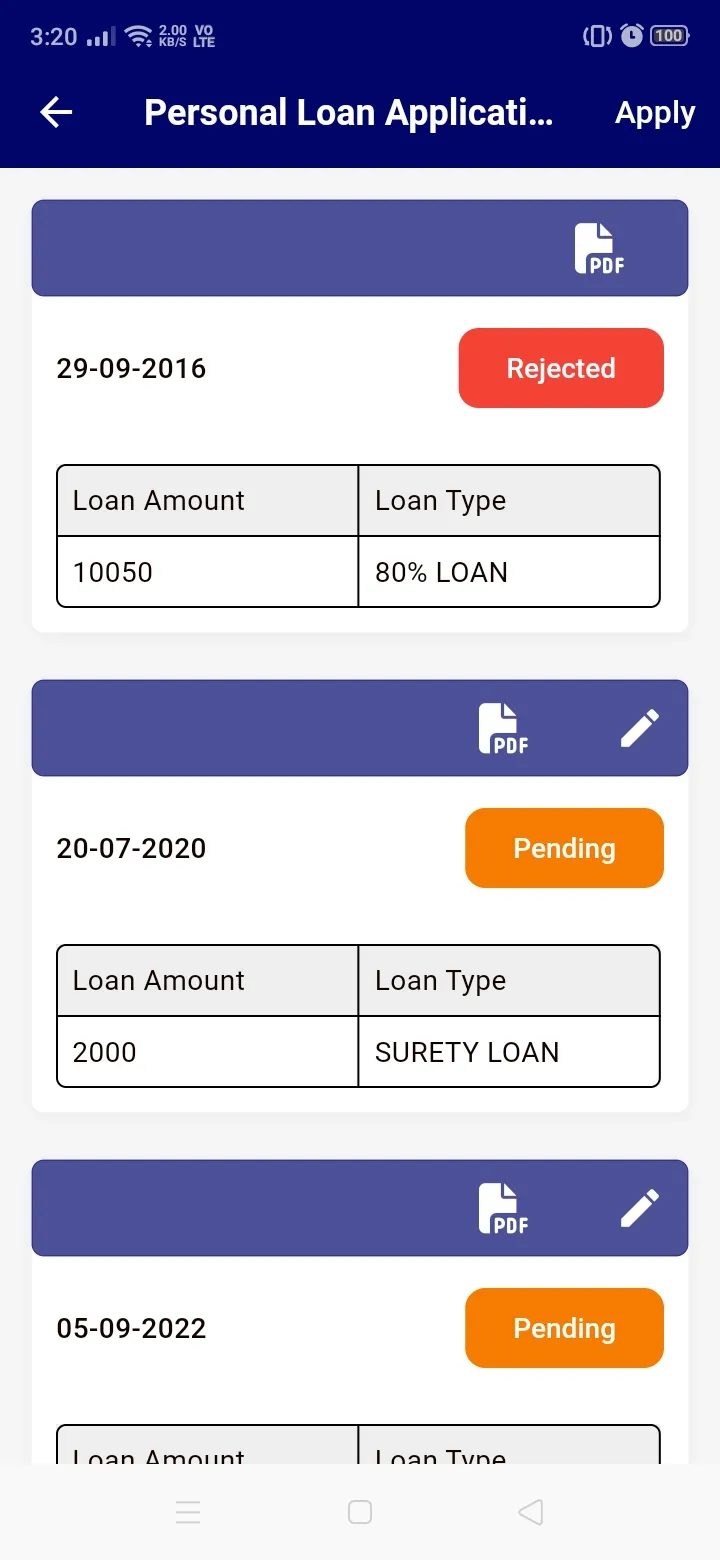Download PDF of the 20-07-2020 application
Image resolution: width=720 pixels, height=1560 pixels.
(503, 728)
